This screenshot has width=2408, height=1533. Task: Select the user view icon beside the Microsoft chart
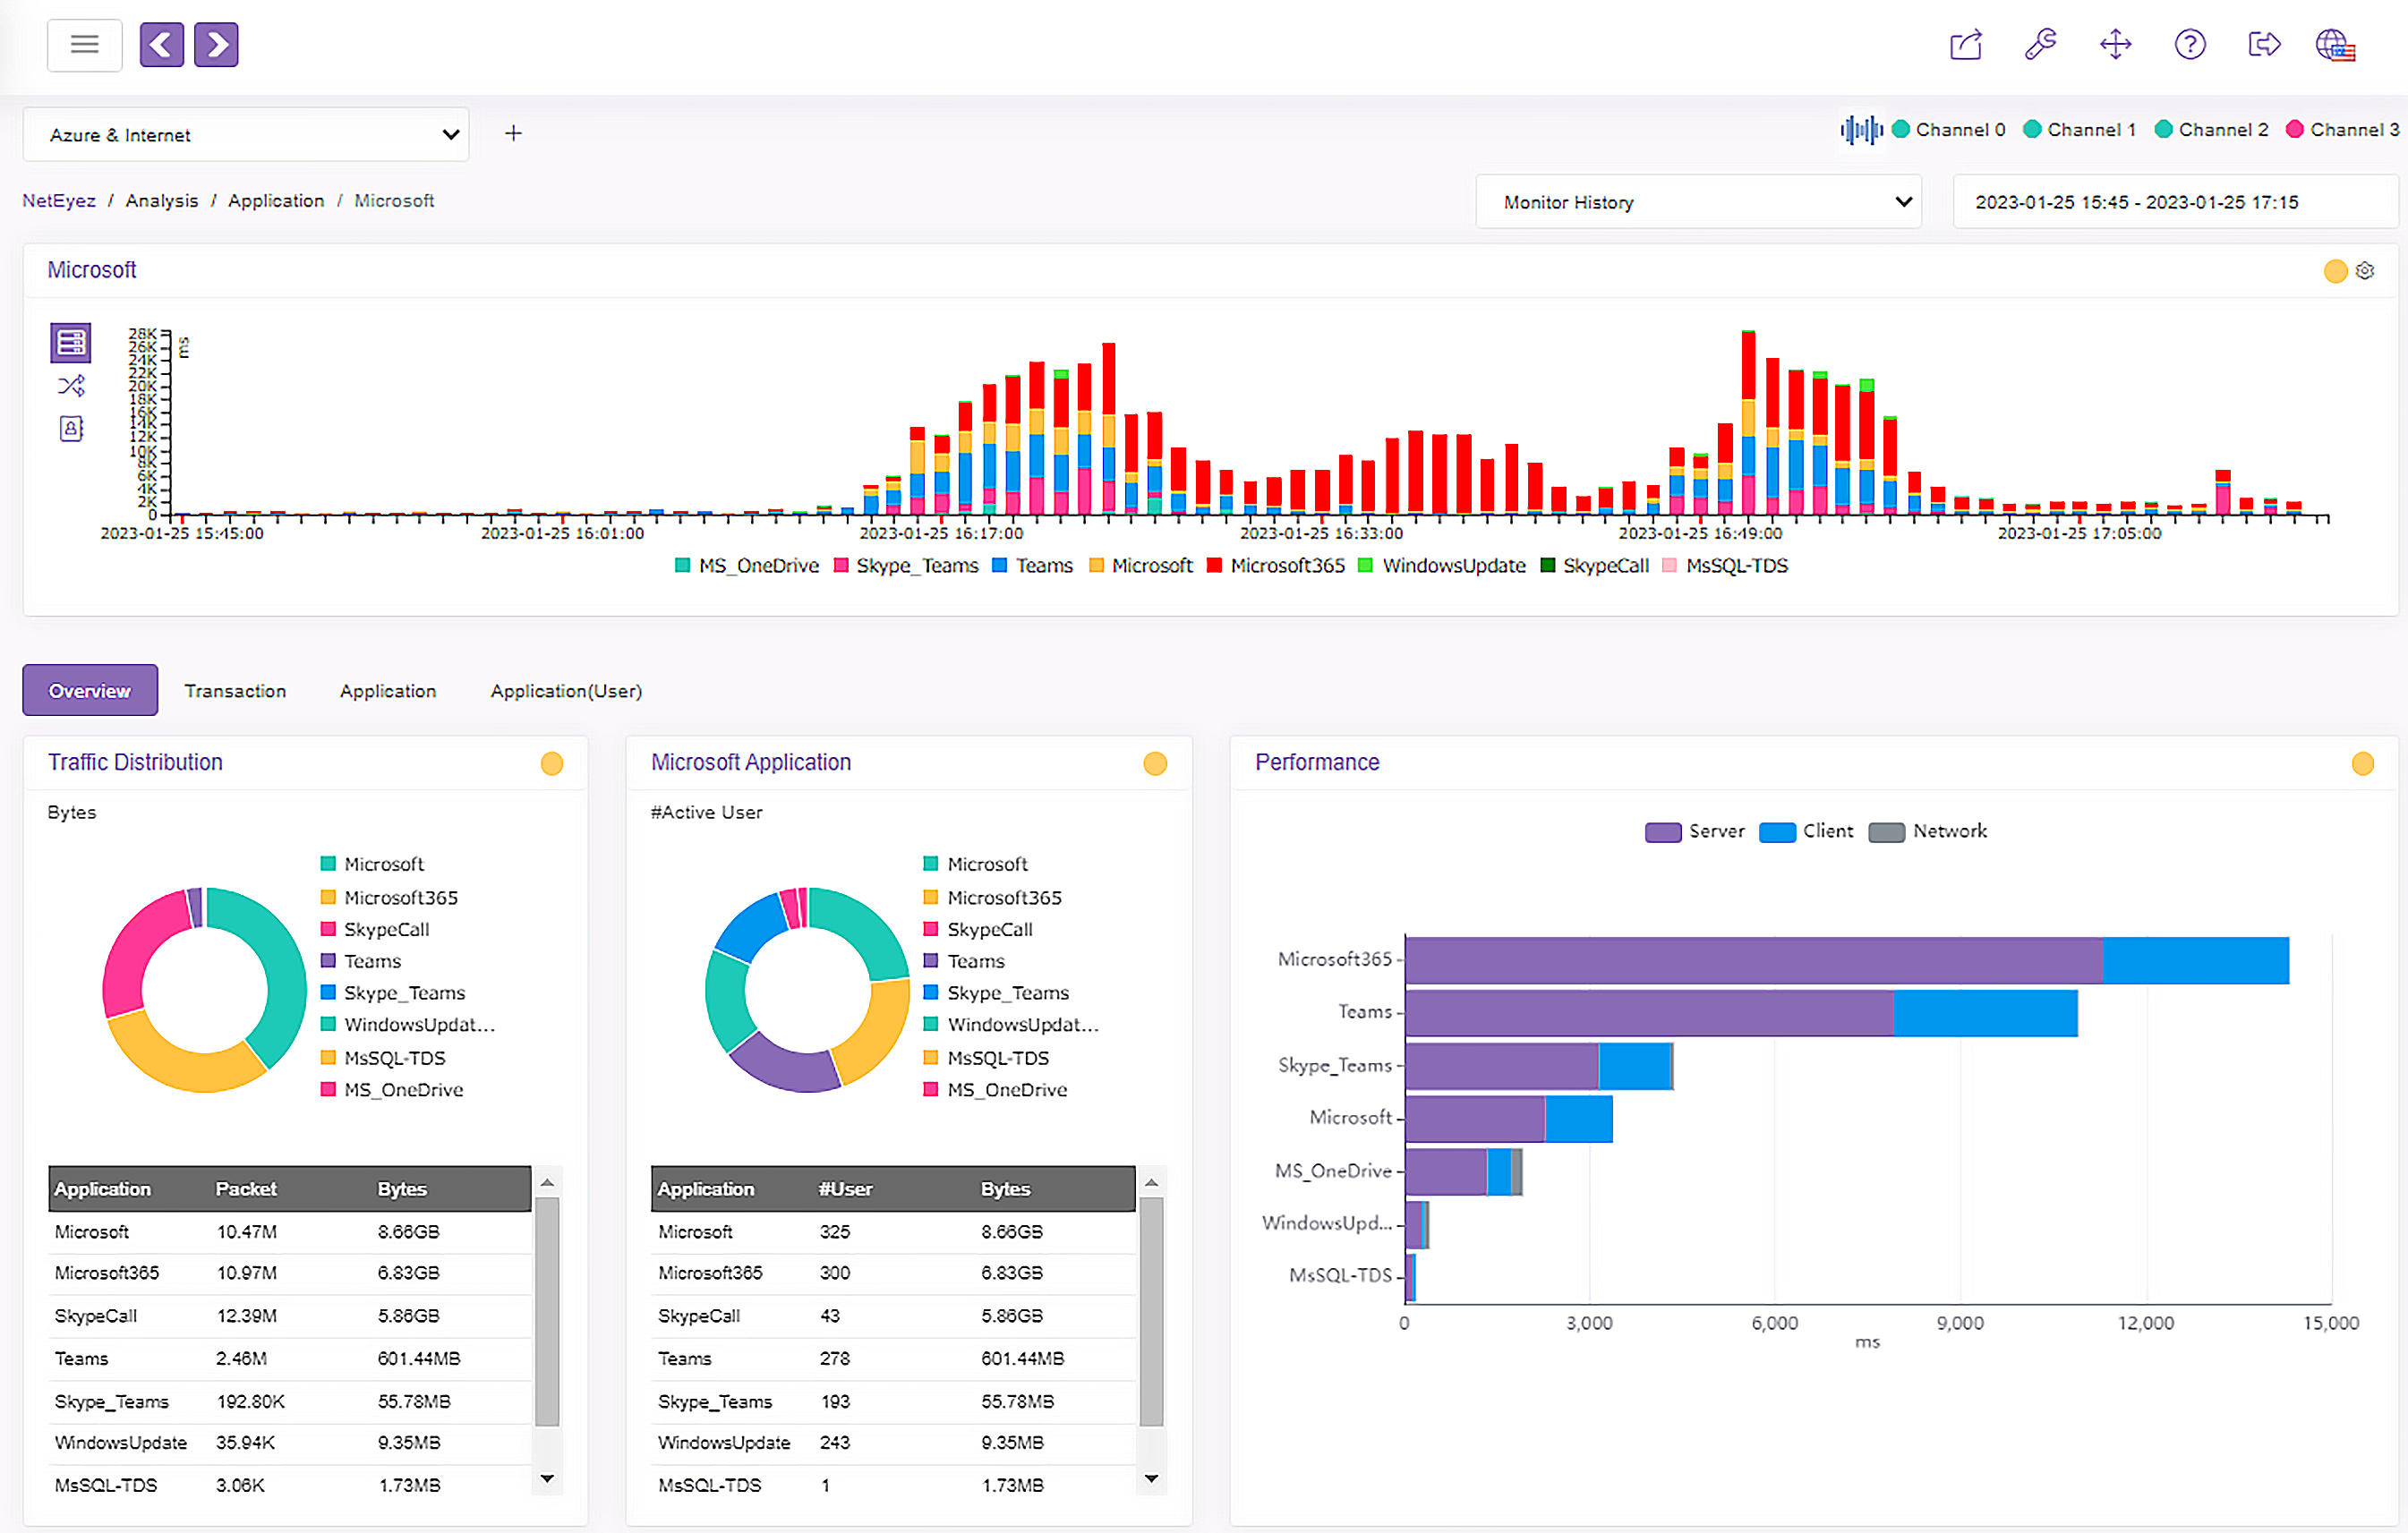point(70,428)
